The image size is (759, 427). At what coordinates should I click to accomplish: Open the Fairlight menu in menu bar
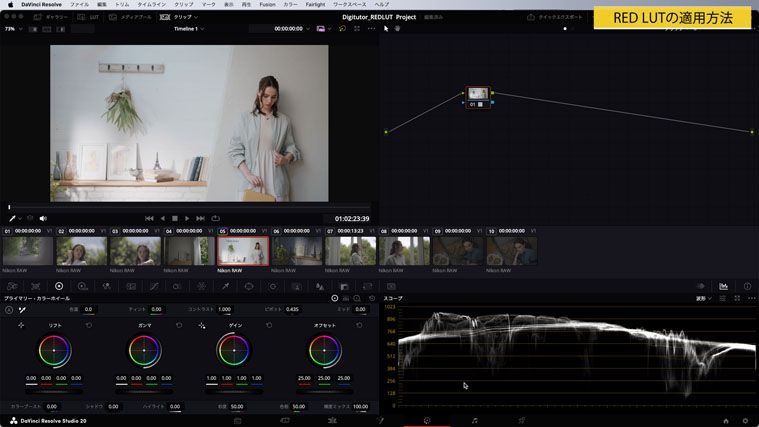pyautogui.click(x=315, y=4)
